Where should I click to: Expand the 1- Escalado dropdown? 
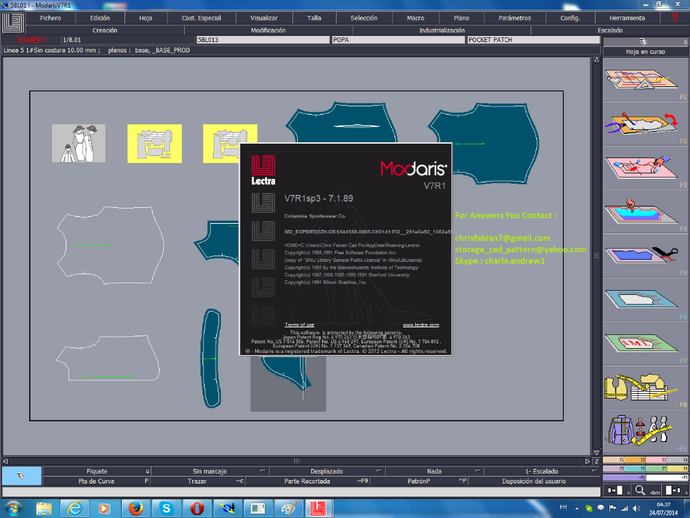pos(542,471)
